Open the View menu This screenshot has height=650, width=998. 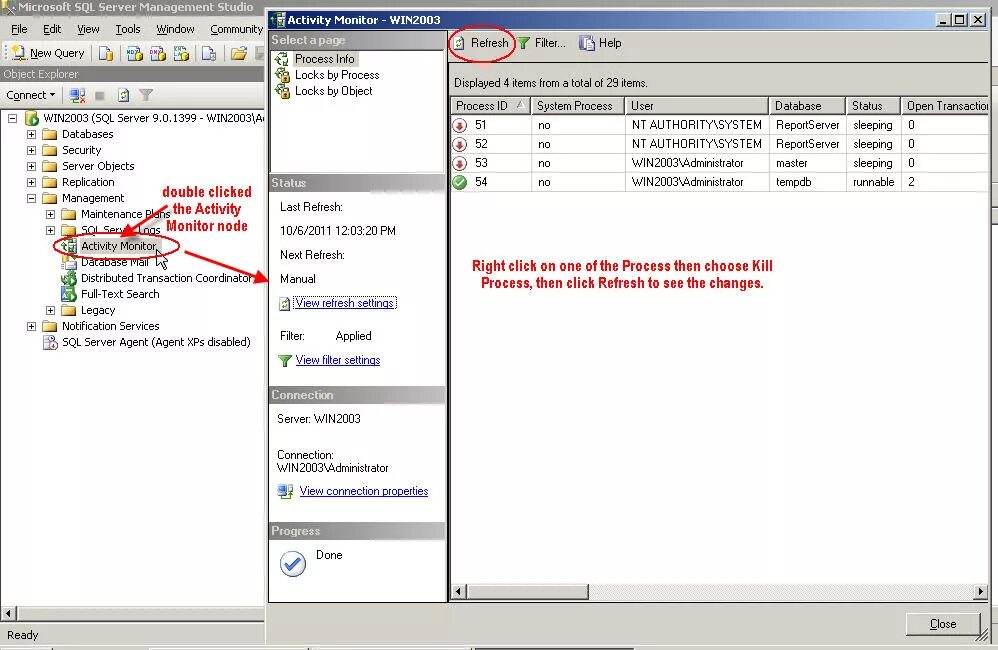88,29
